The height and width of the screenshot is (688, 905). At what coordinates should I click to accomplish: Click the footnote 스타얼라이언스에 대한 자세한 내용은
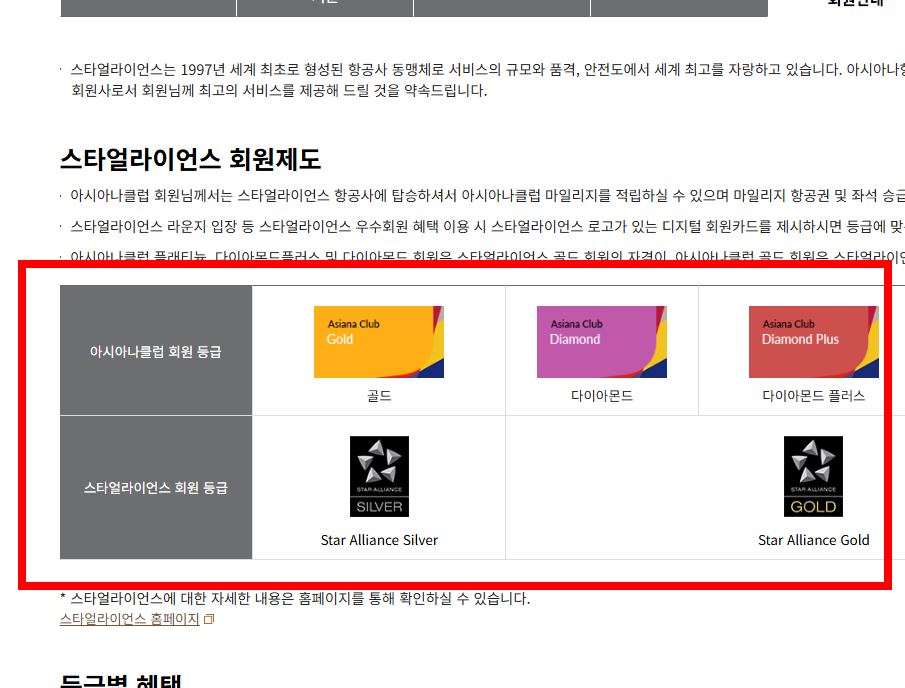pos(295,599)
